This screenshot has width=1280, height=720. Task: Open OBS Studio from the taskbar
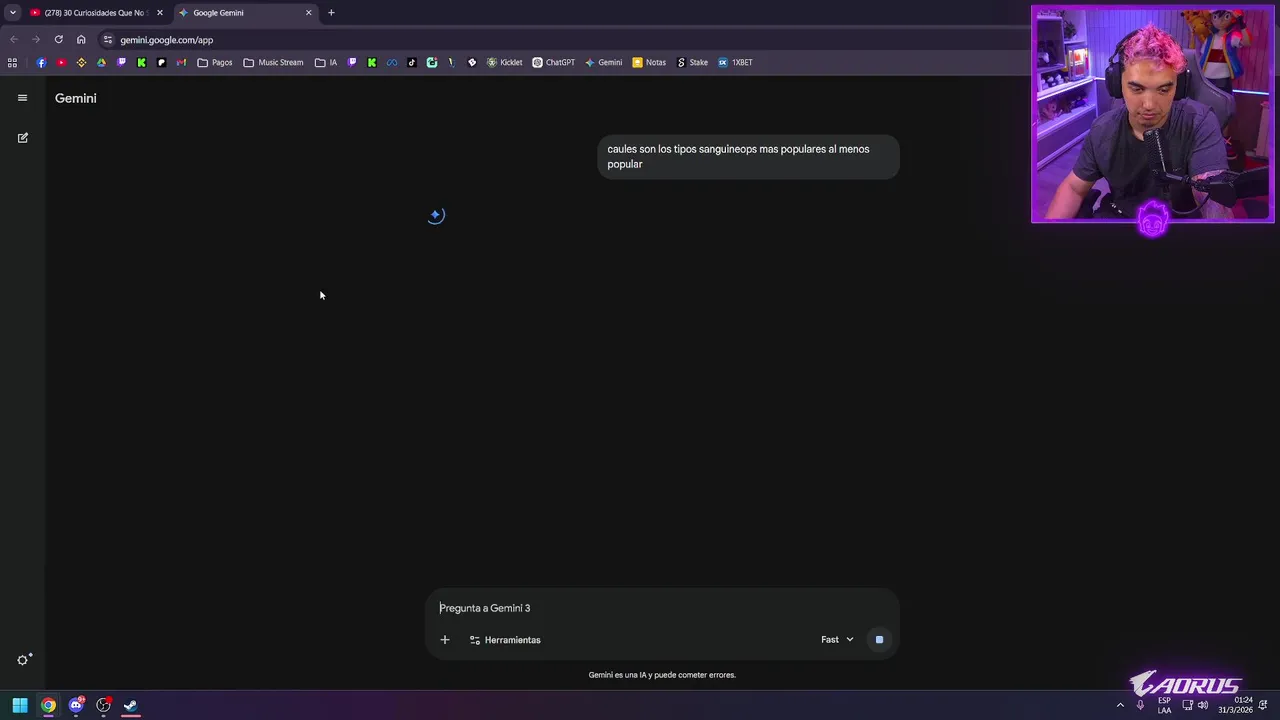pos(103,705)
